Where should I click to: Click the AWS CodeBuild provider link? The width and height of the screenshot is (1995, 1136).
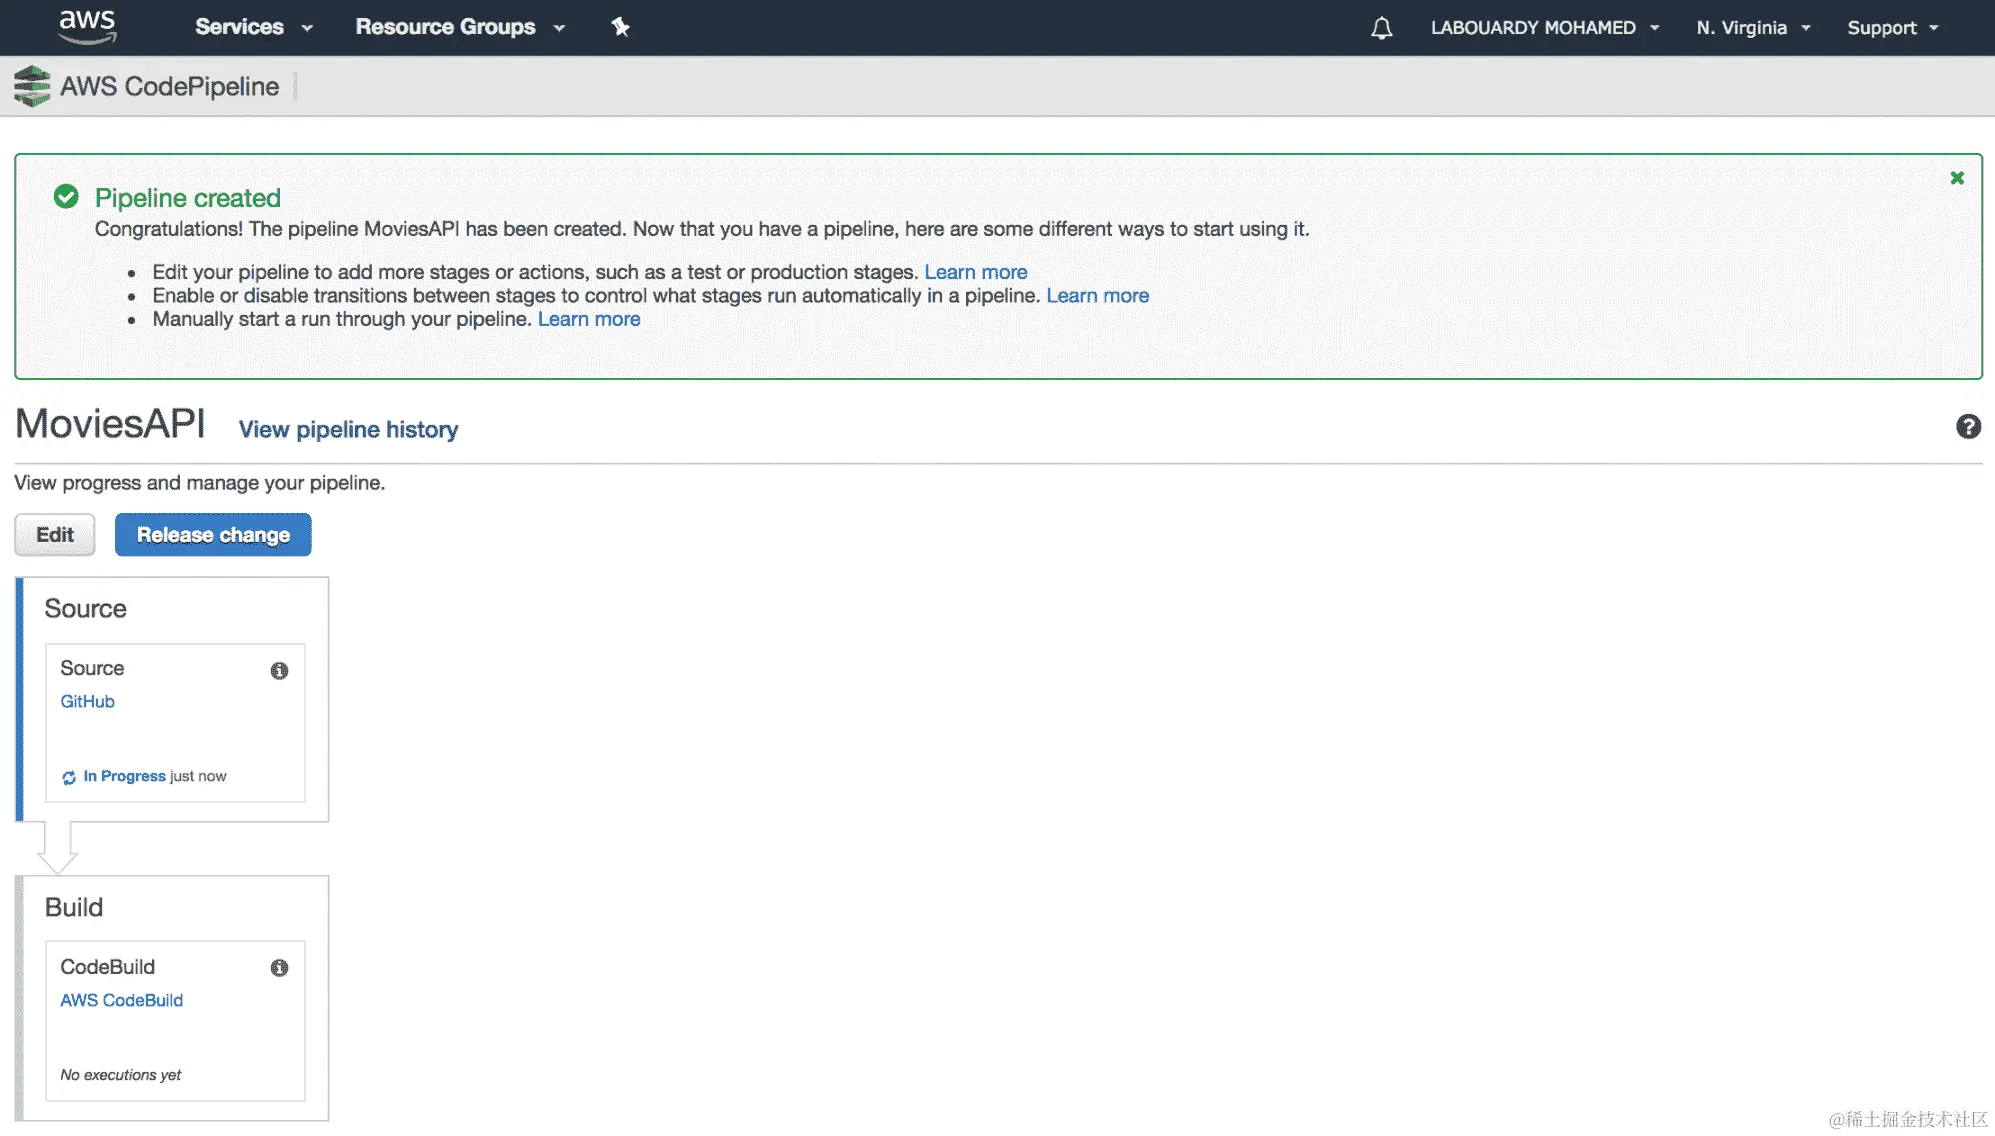tap(121, 1001)
